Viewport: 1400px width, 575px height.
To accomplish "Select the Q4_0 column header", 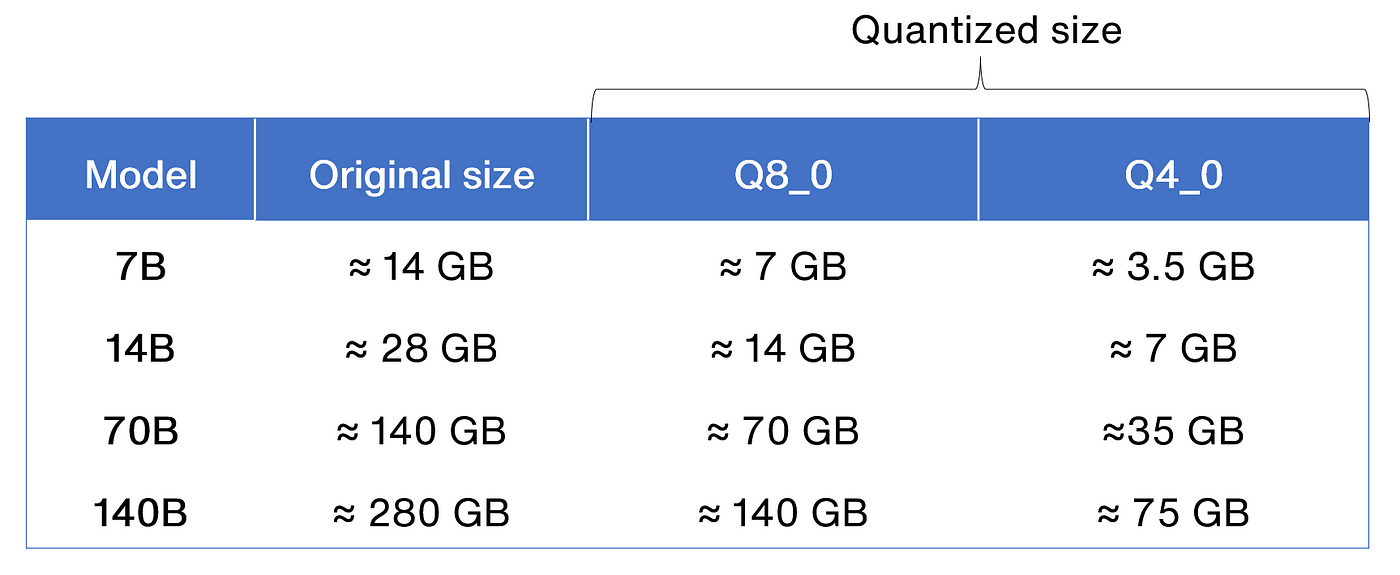I will [1173, 176].
